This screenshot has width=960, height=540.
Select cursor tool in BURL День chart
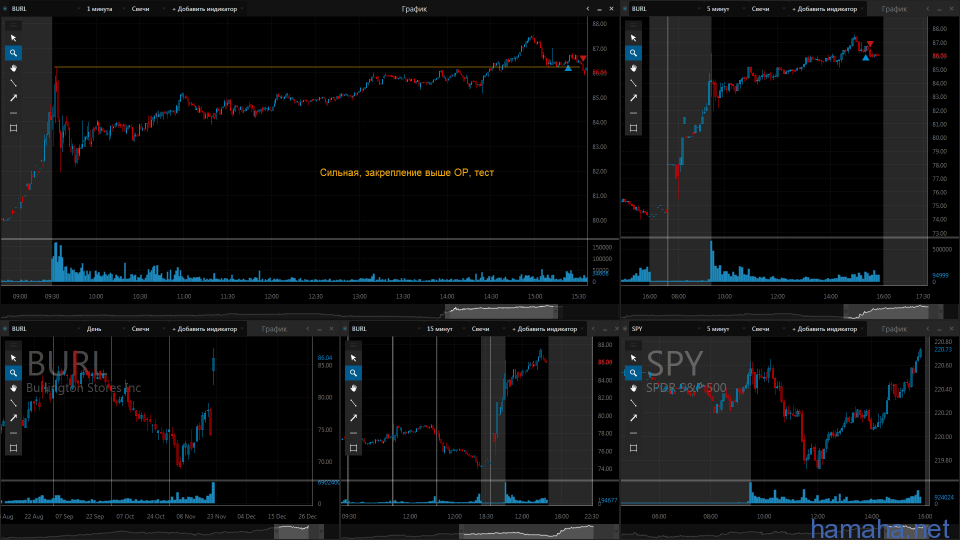13,358
